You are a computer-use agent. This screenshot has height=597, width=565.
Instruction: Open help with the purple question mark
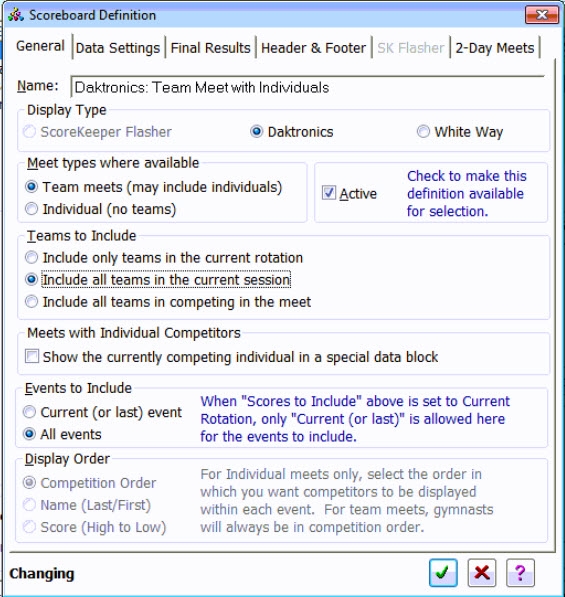coord(520,573)
